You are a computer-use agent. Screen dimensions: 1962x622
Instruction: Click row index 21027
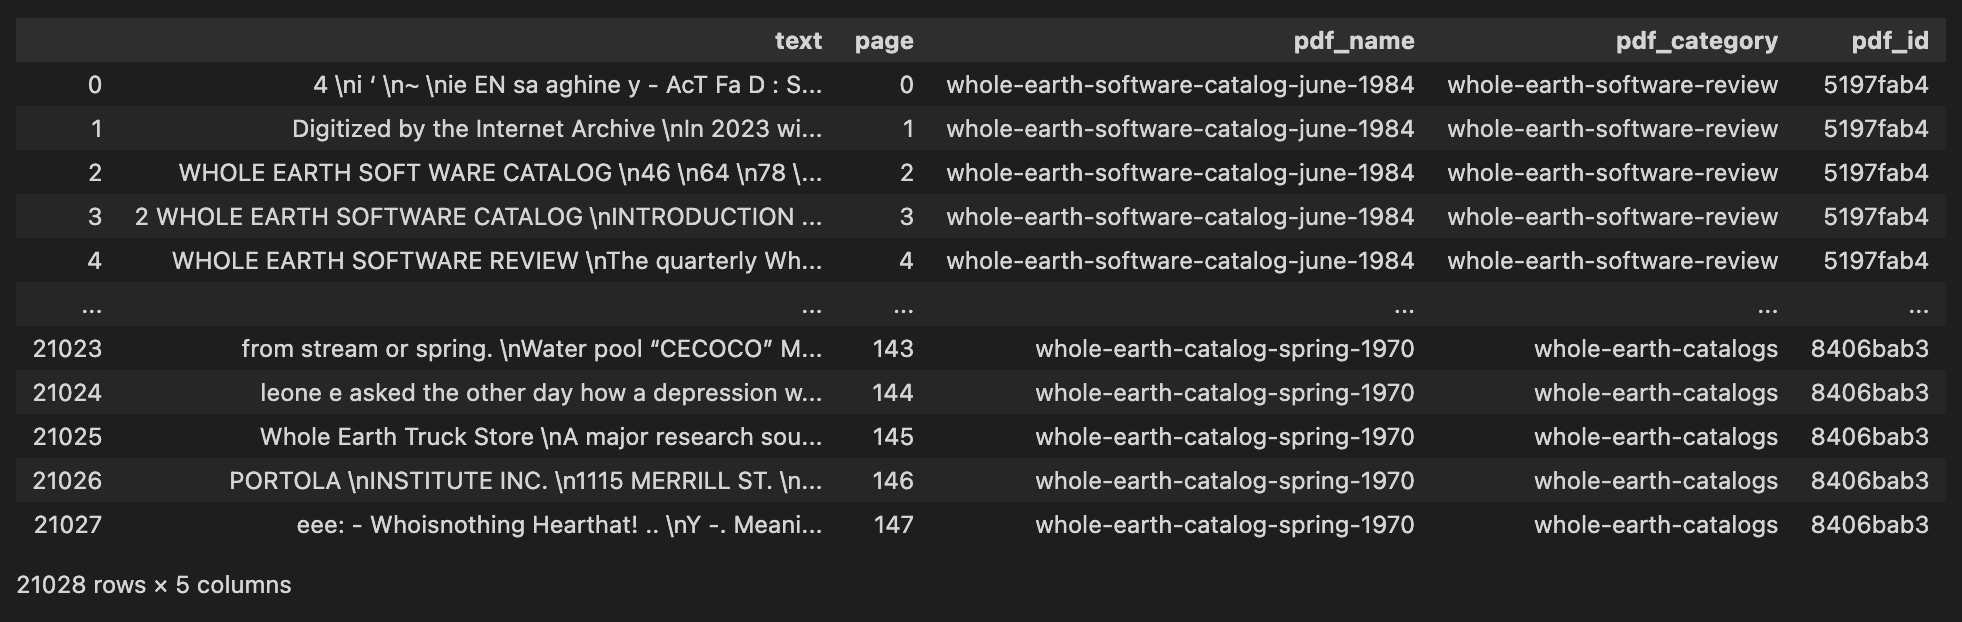click(x=67, y=525)
